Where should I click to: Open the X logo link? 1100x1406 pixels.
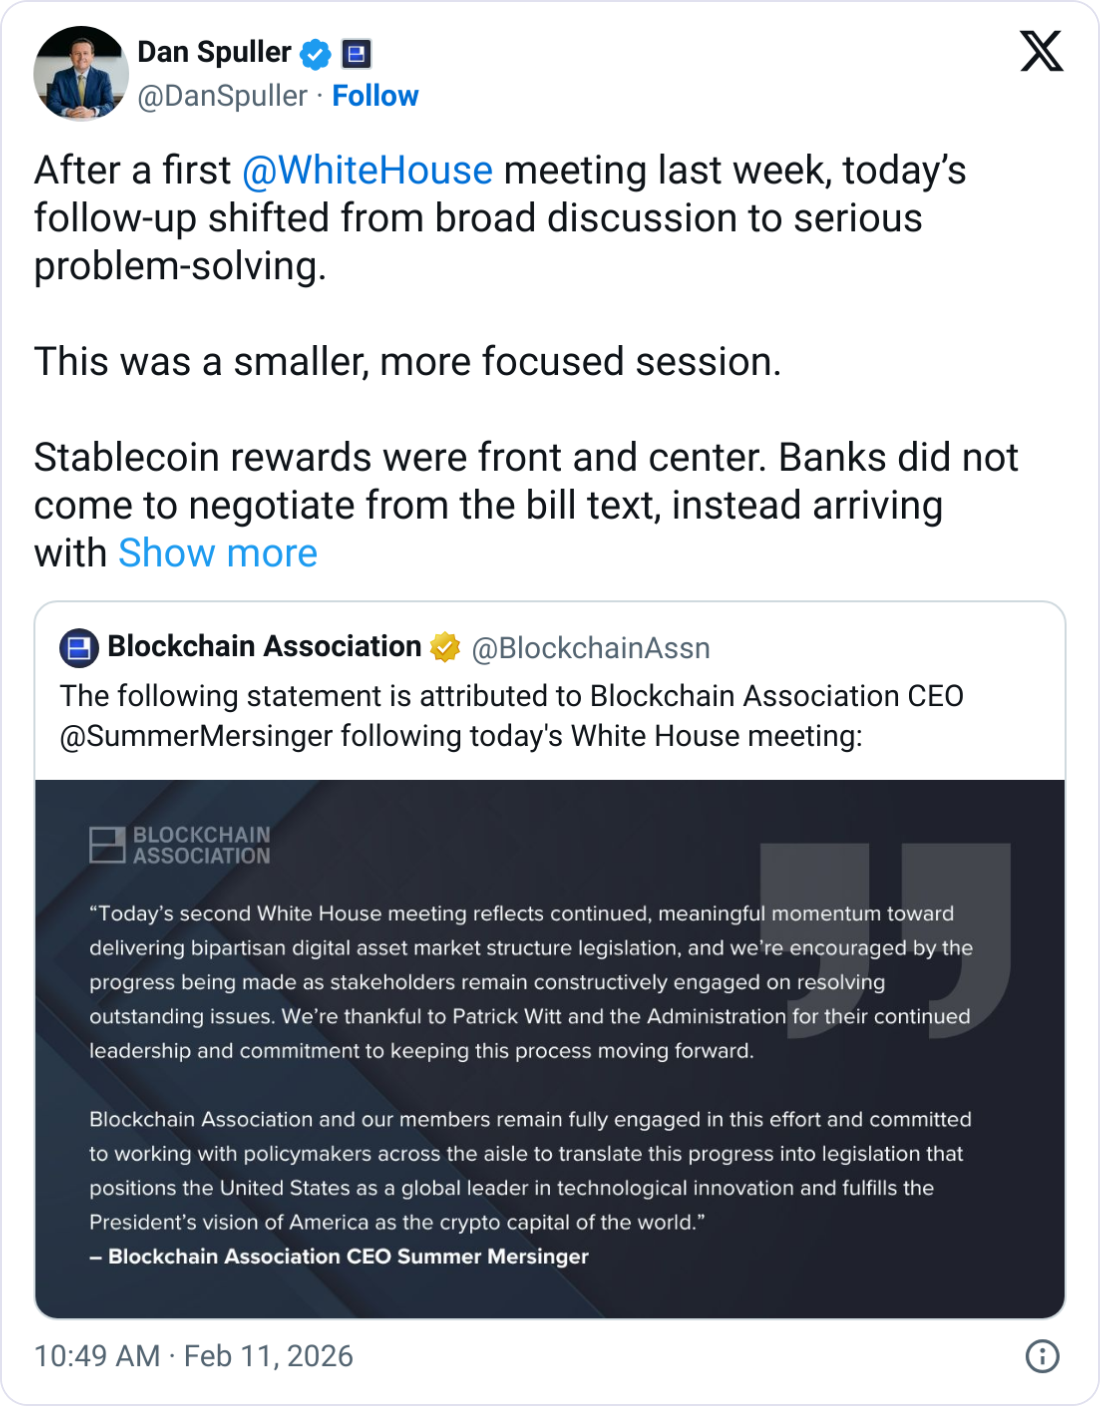click(x=1041, y=51)
